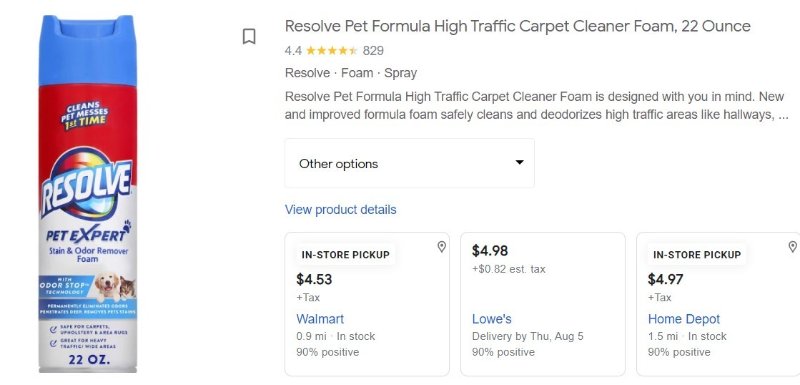
Task: Open the Lowe's store link
Action: coord(491,319)
